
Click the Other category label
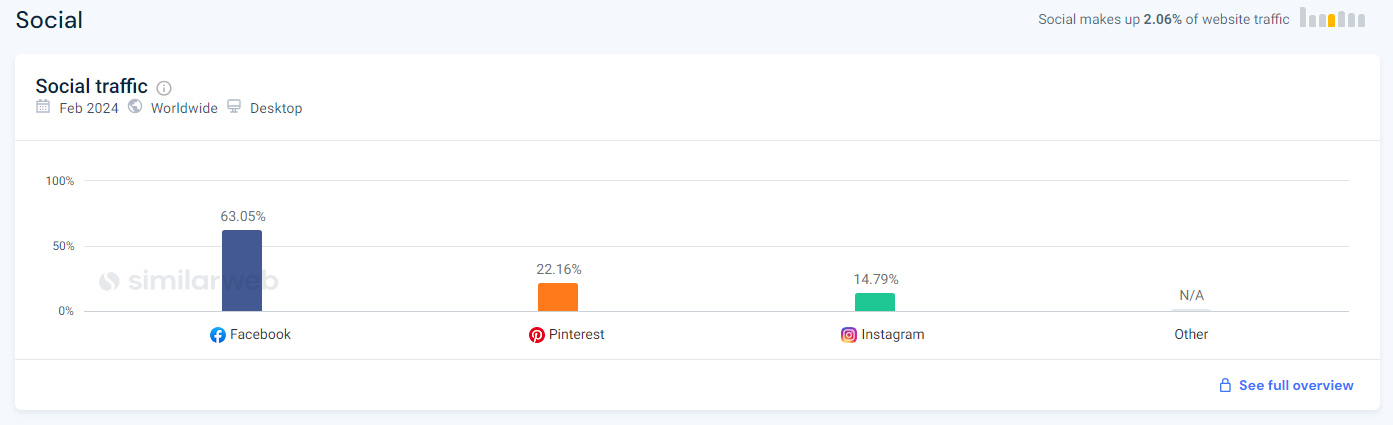coord(1191,335)
